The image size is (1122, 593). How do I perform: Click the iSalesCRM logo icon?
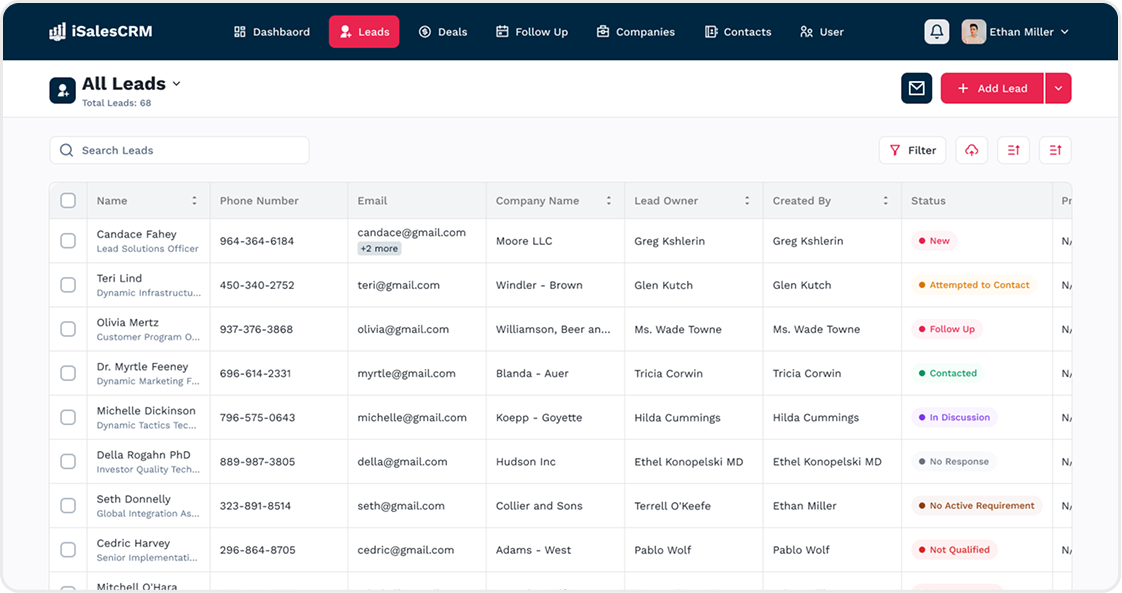click(57, 31)
